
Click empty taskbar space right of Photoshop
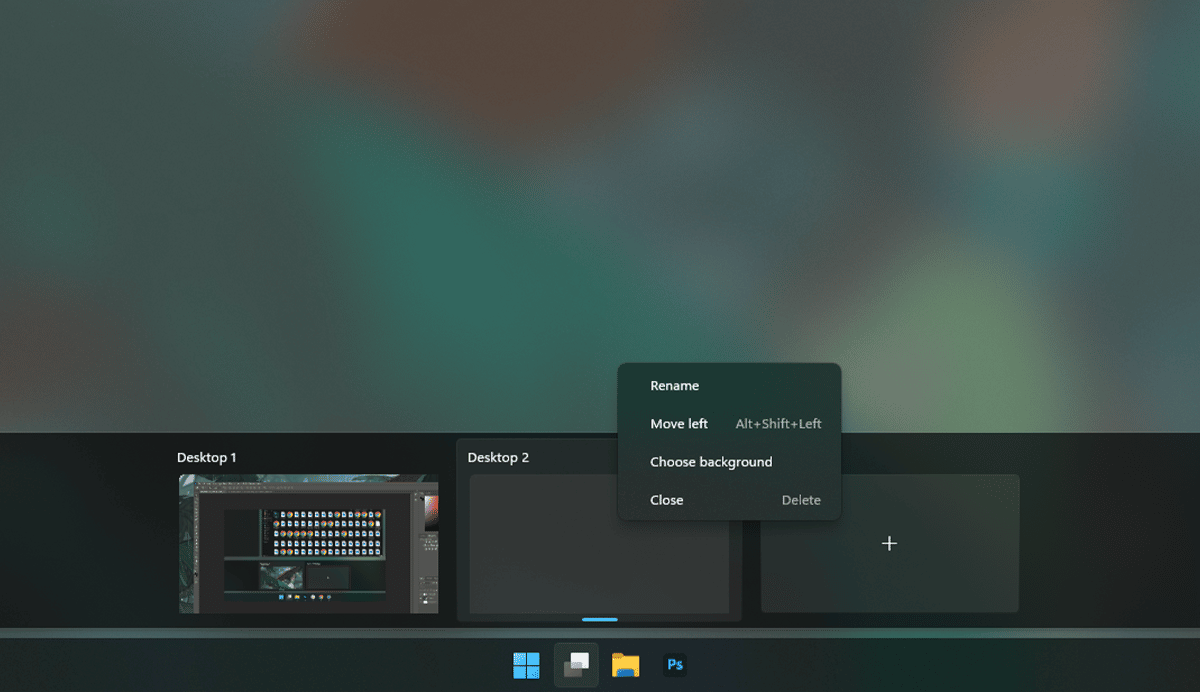pyautogui.click(x=900, y=665)
